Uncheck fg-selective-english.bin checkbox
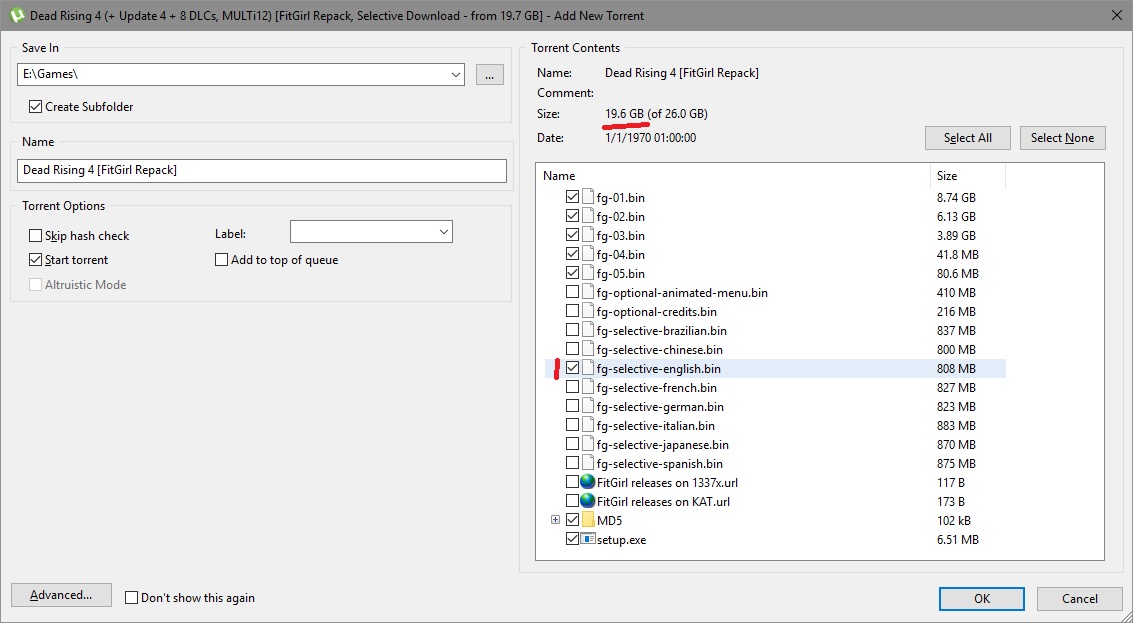The image size is (1133, 623). [572, 369]
